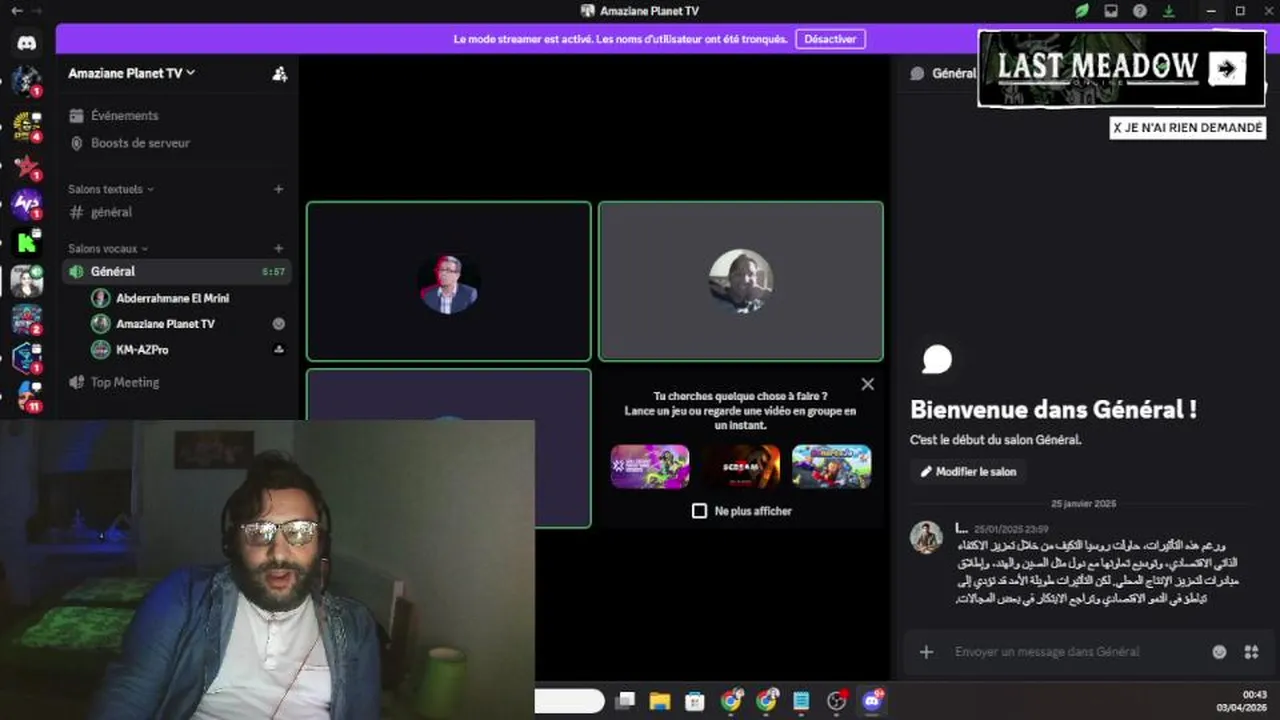Click the invite people icon beside server name
The height and width of the screenshot is (720, 1280).
pos(279,73)
